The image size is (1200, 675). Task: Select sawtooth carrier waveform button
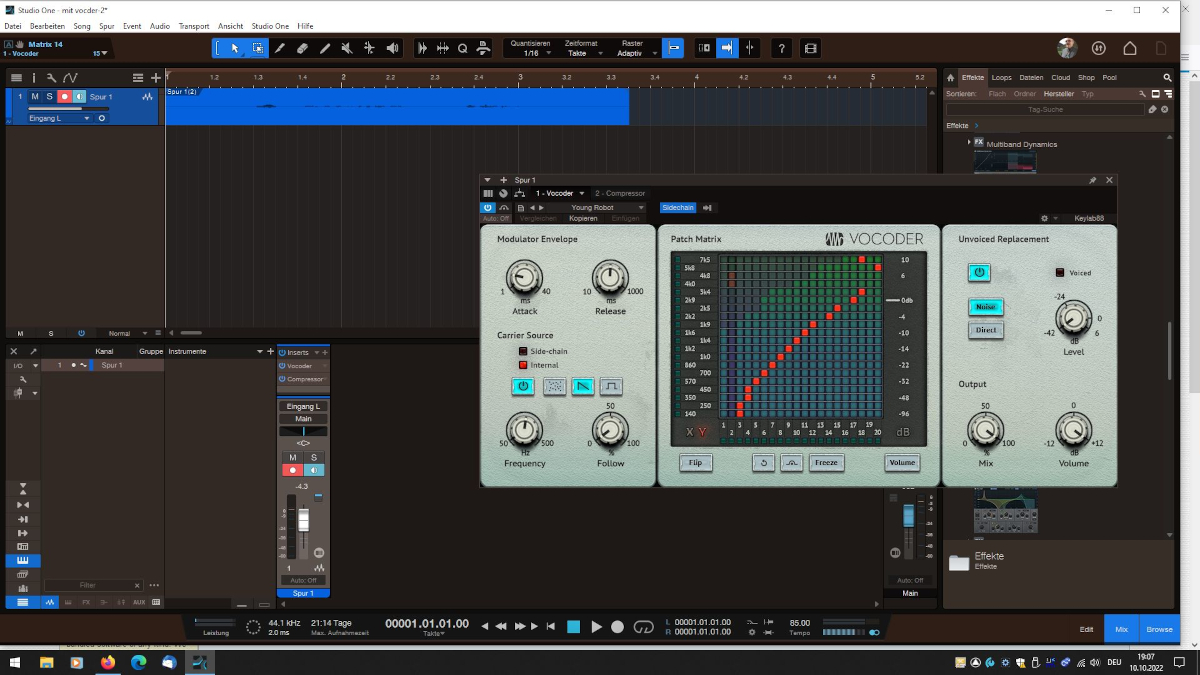click(583, 386)
